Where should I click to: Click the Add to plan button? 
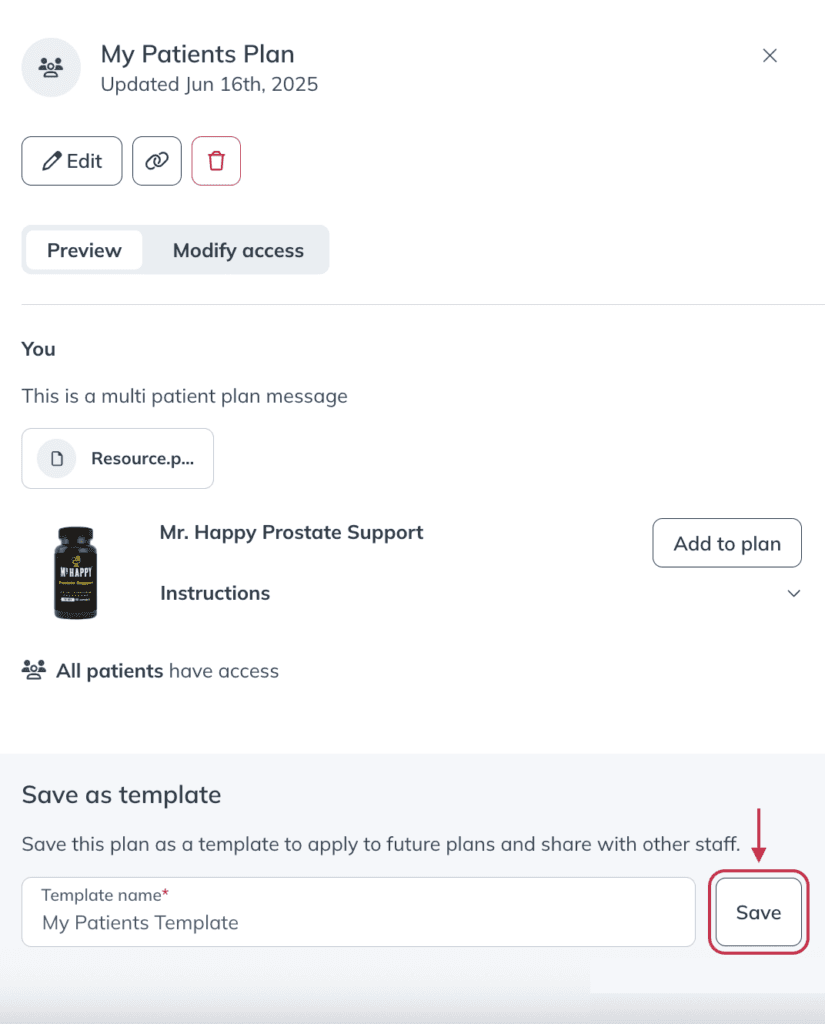[x=727, y=543]
